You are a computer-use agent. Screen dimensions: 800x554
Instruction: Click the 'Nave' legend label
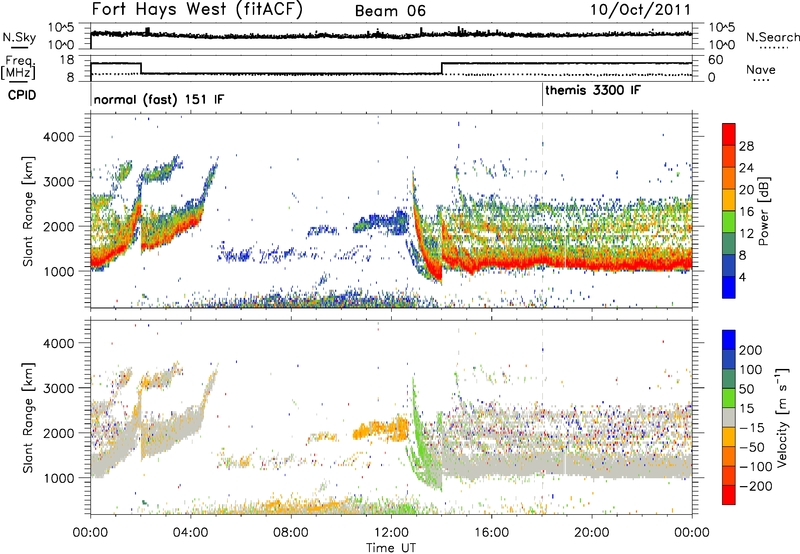761,70
